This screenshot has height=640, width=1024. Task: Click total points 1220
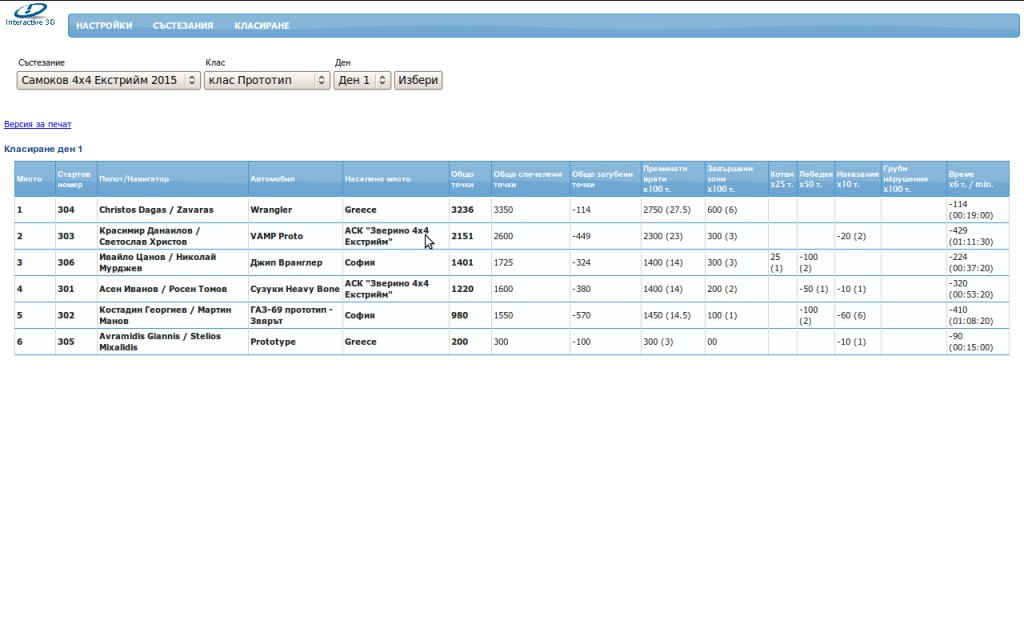click(x=462, y=289)
